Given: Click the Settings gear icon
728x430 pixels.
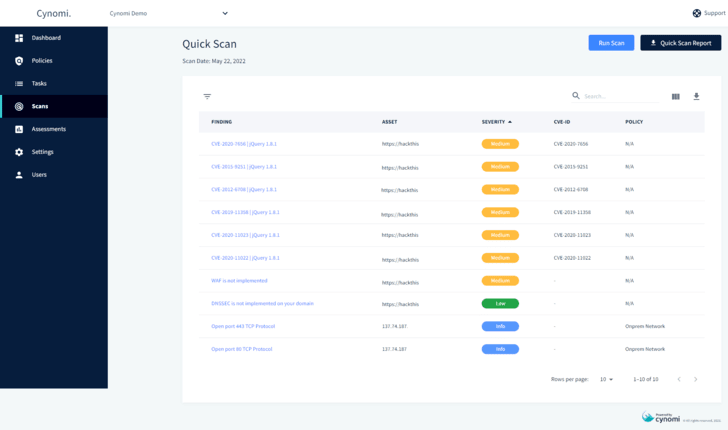Looking at the screenshot, I should 19,152.
